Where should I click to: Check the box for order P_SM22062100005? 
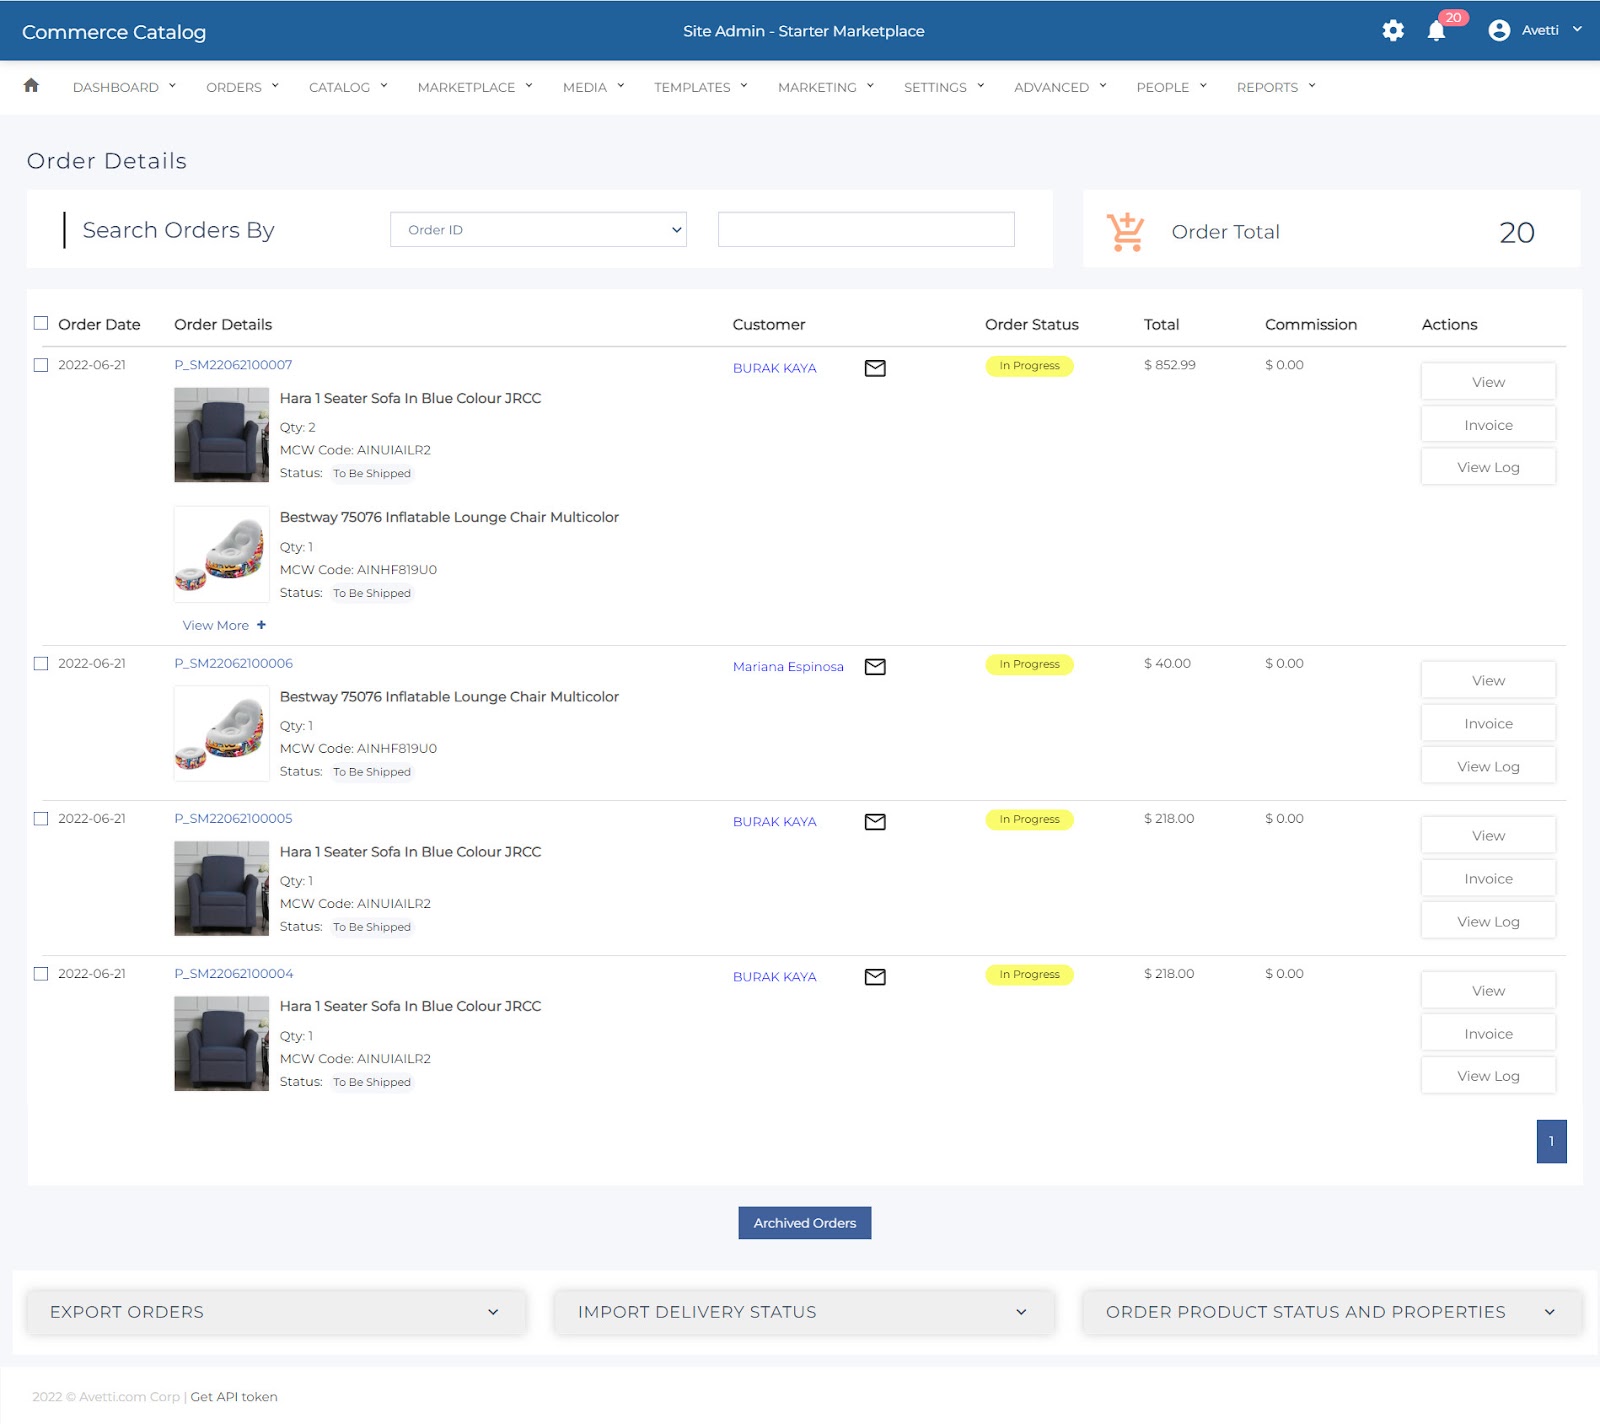coord(41,819)
